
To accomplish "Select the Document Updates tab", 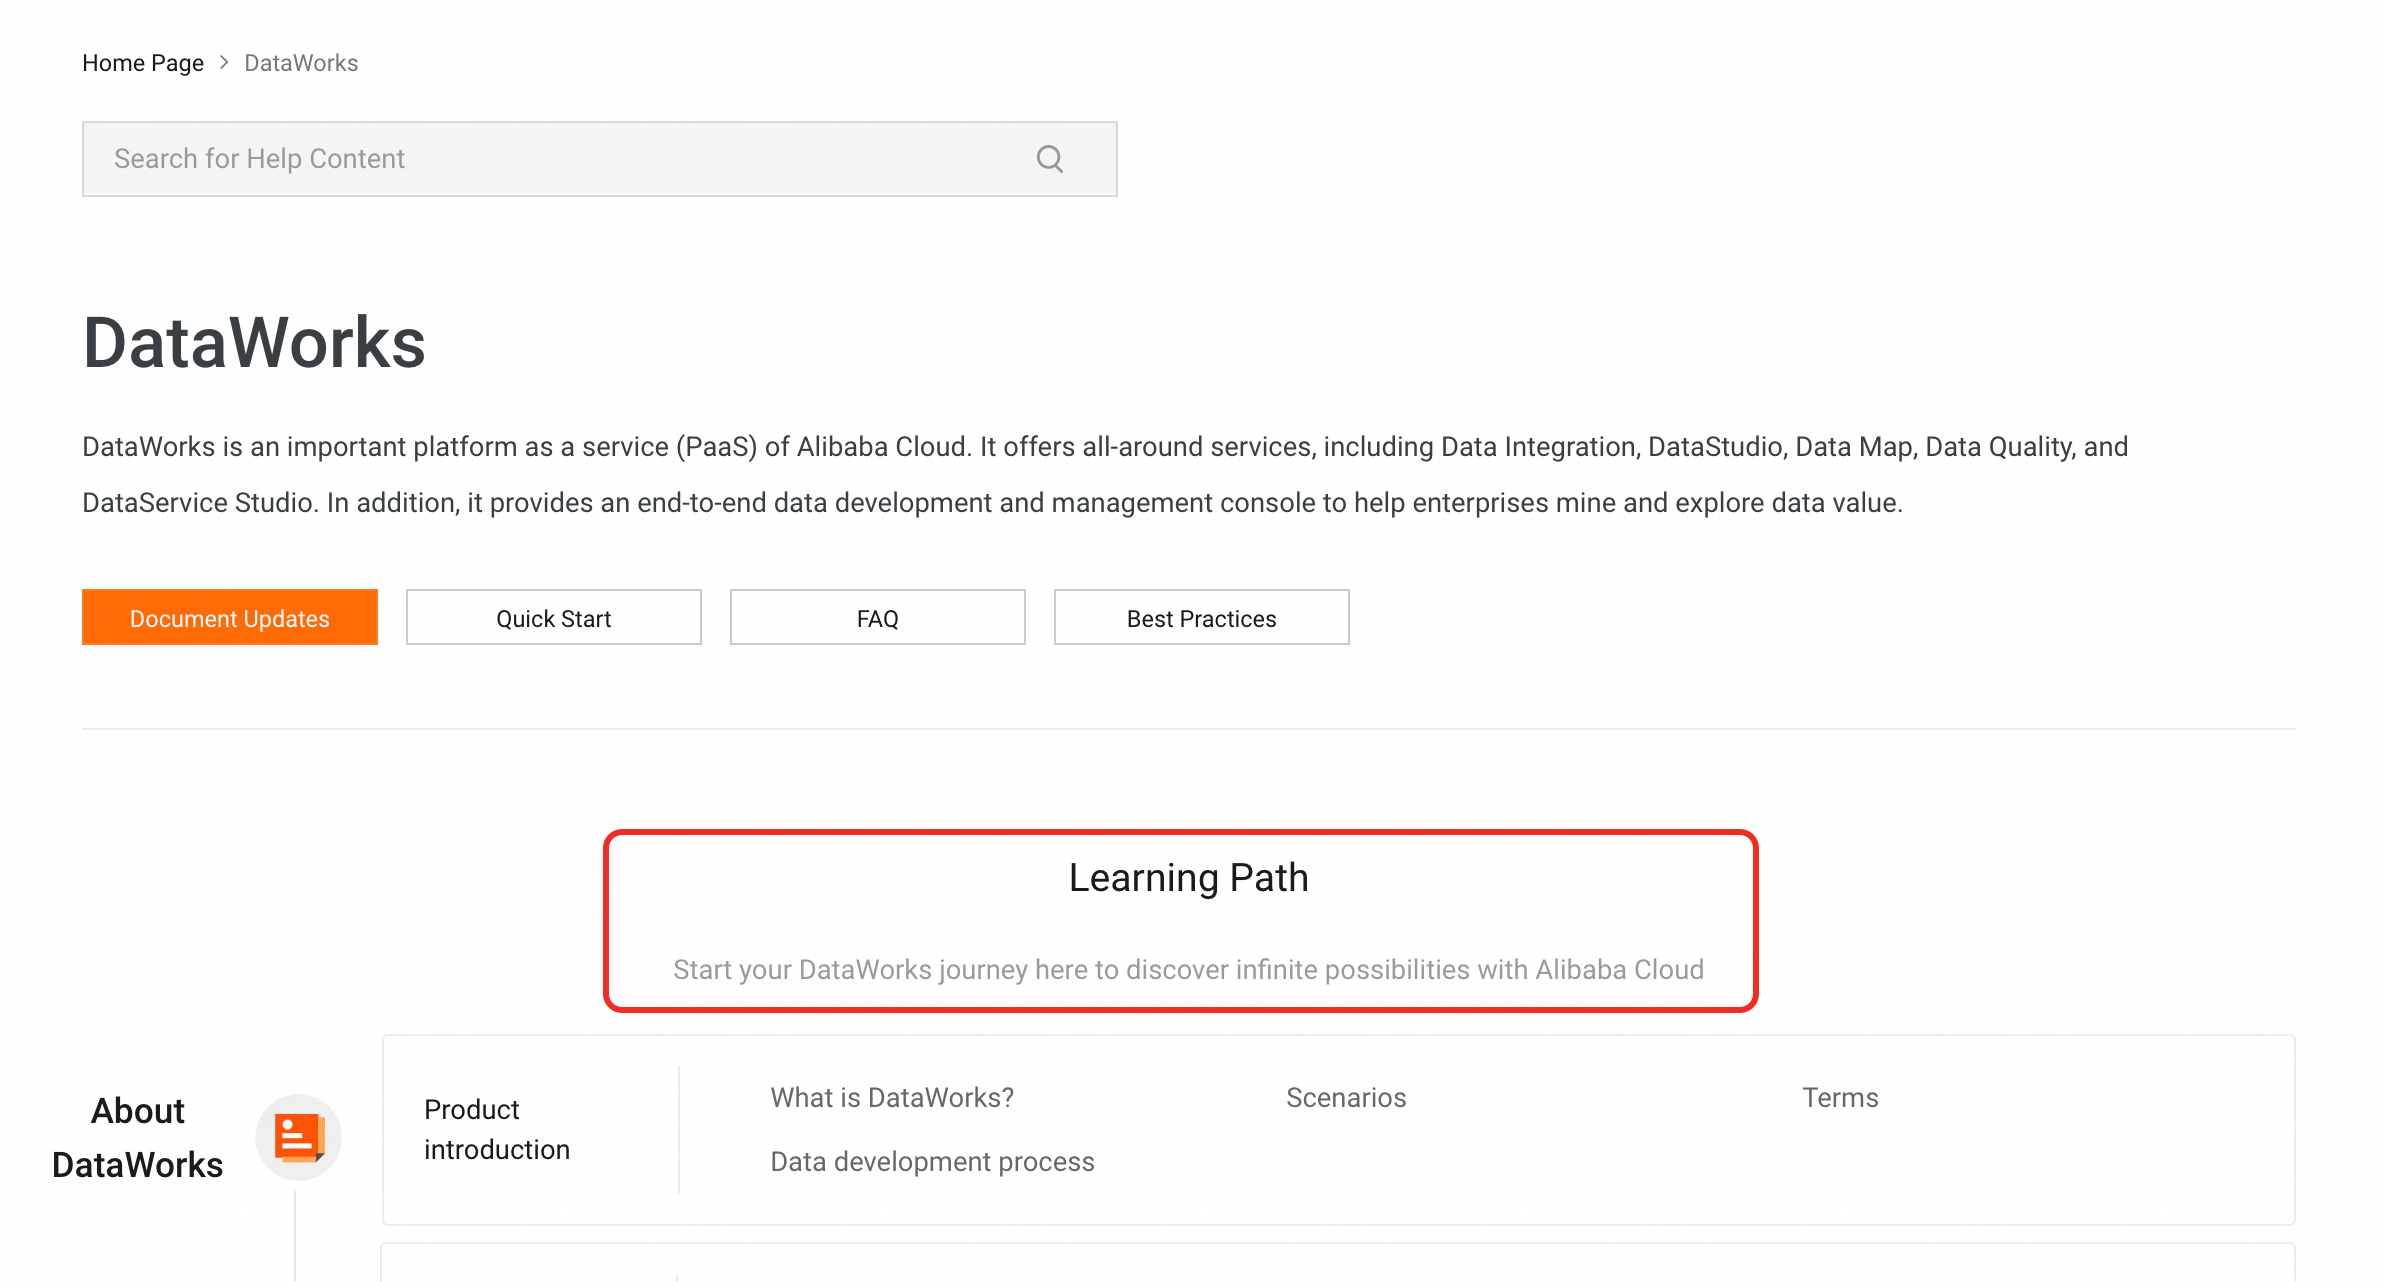I will [229, 617].
